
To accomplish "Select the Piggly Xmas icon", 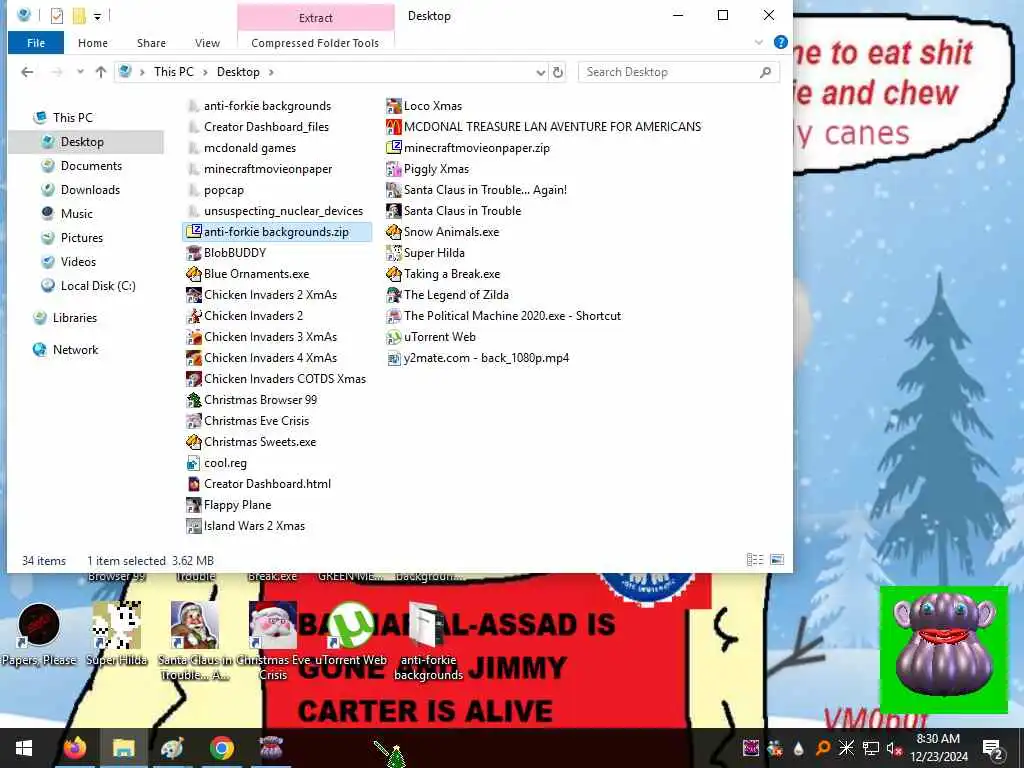I will pyautogui.click(x=393, y=168).
